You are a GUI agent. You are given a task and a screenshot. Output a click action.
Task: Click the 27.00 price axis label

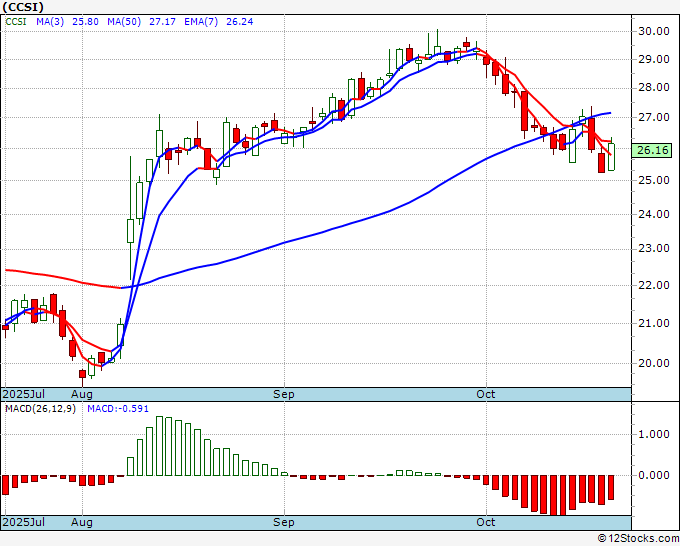point(654,118)
